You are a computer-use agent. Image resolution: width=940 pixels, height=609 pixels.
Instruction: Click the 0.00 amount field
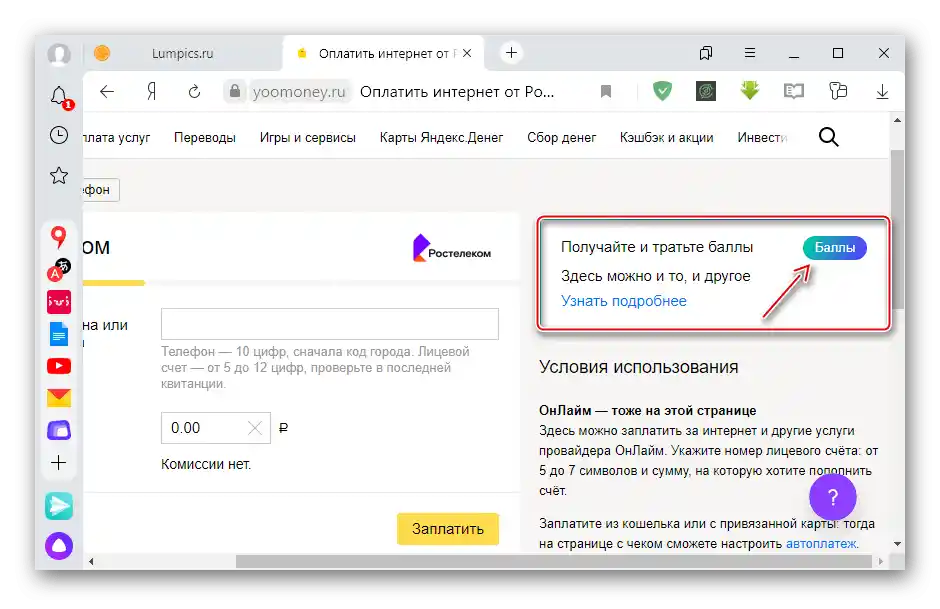[x=216, y=428]
